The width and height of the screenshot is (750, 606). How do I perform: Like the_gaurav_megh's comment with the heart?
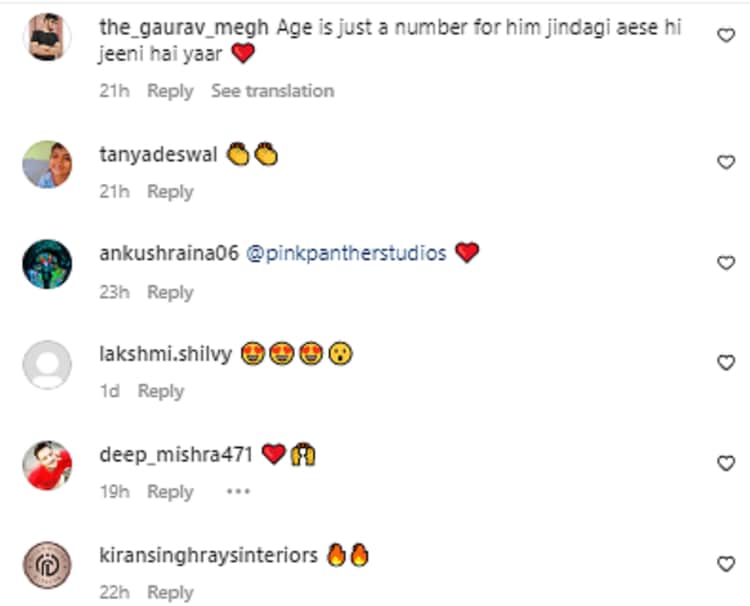(727, 35)
